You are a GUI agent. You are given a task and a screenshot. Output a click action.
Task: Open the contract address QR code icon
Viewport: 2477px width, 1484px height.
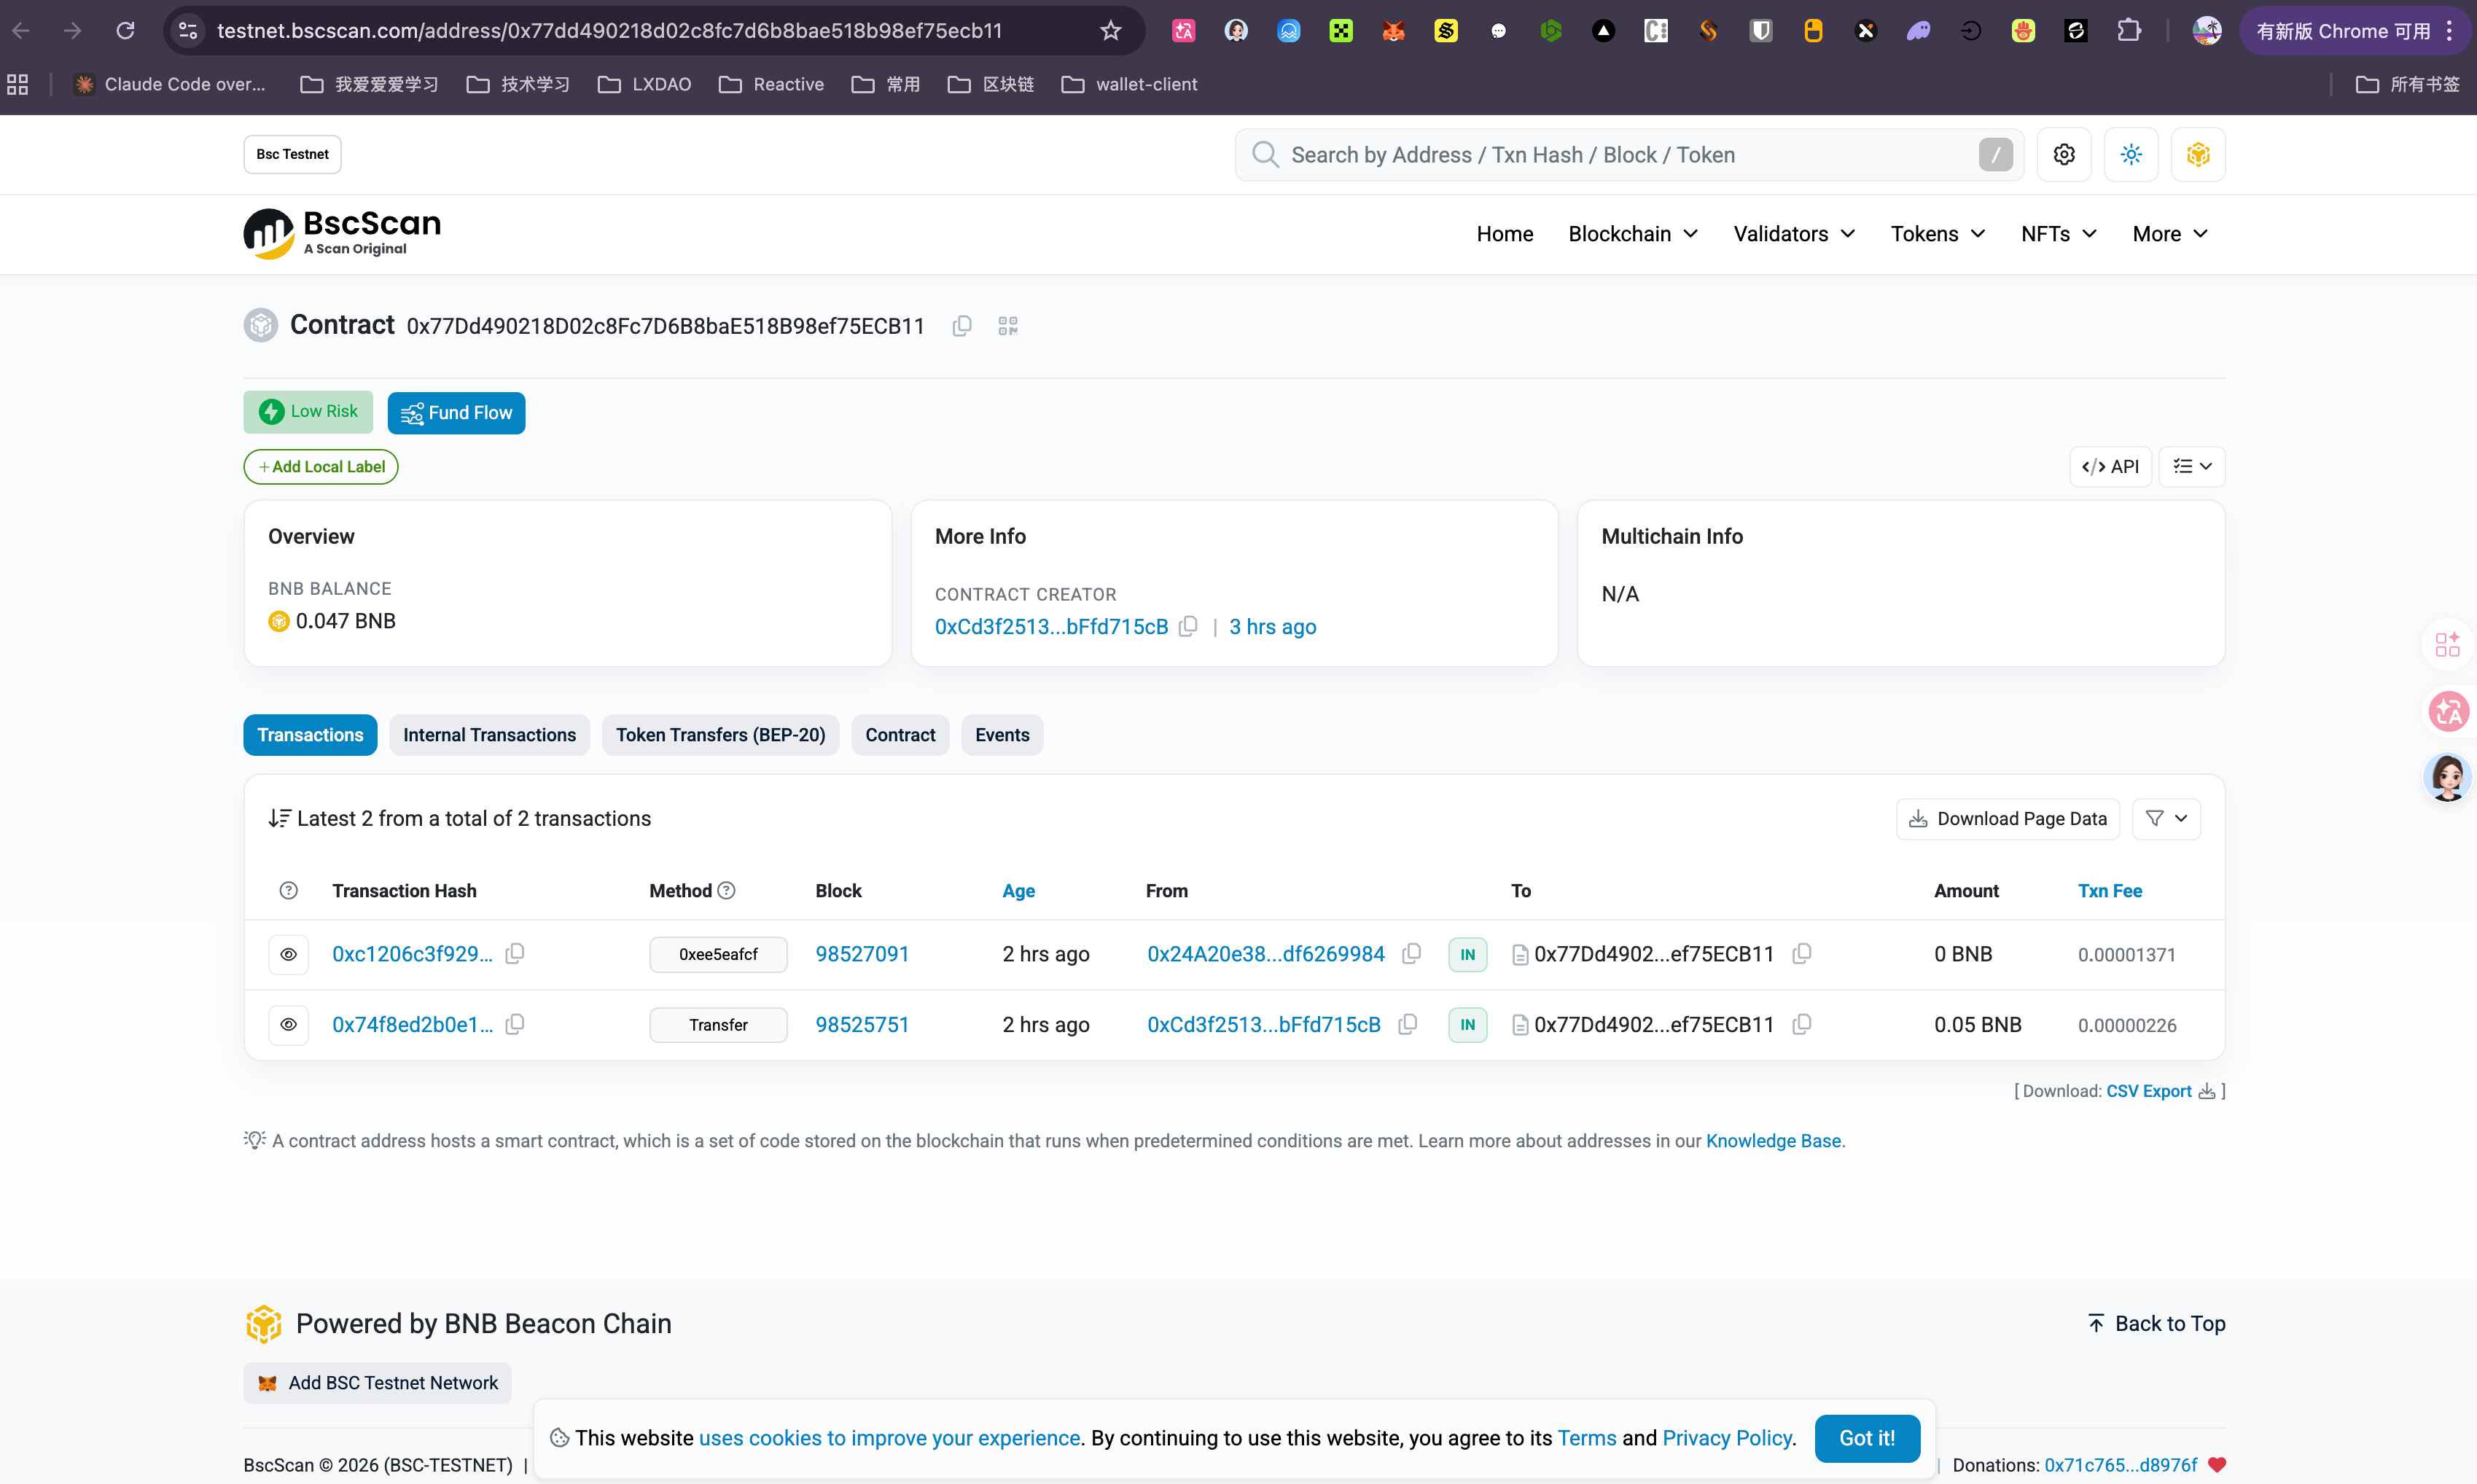[1007, 326]
